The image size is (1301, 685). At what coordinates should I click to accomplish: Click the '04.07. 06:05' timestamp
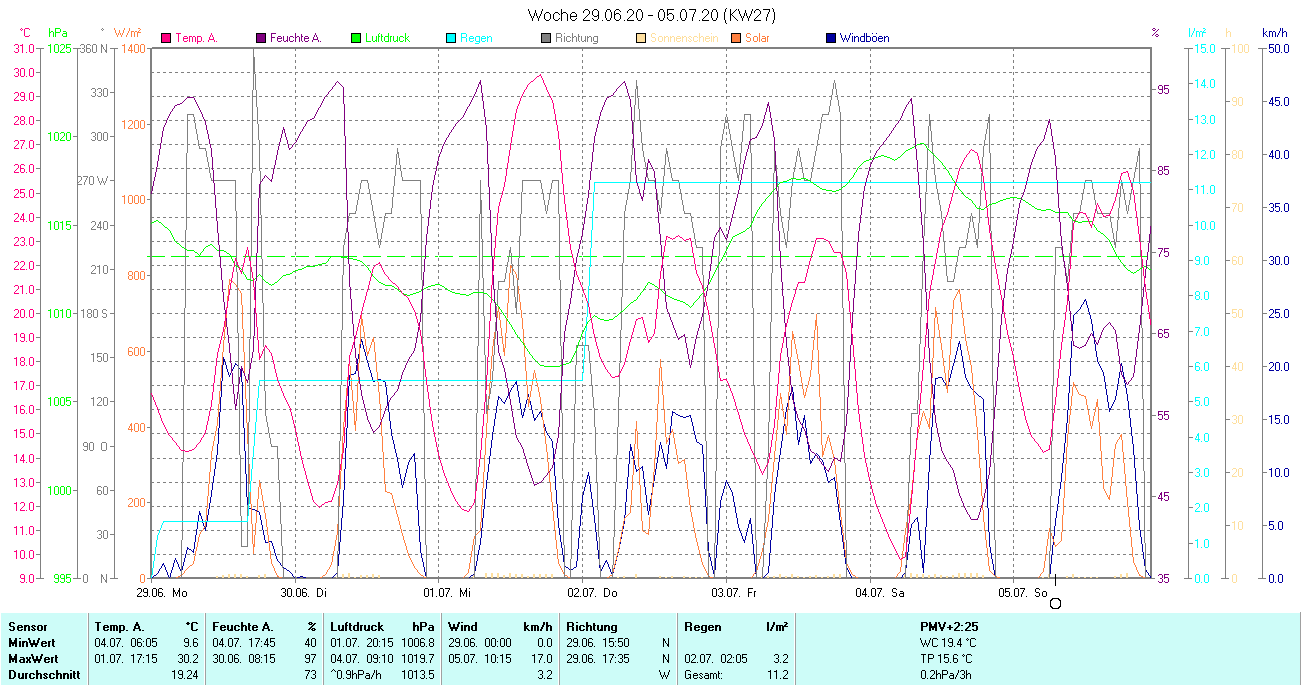pyautogui.click(x=126, y=642)
